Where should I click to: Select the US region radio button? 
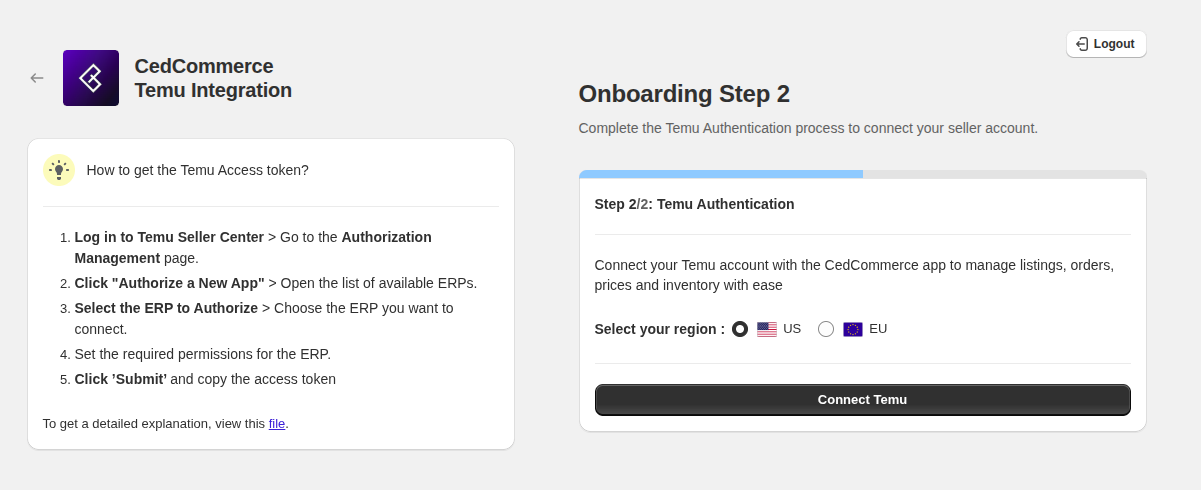pos(740,329)
